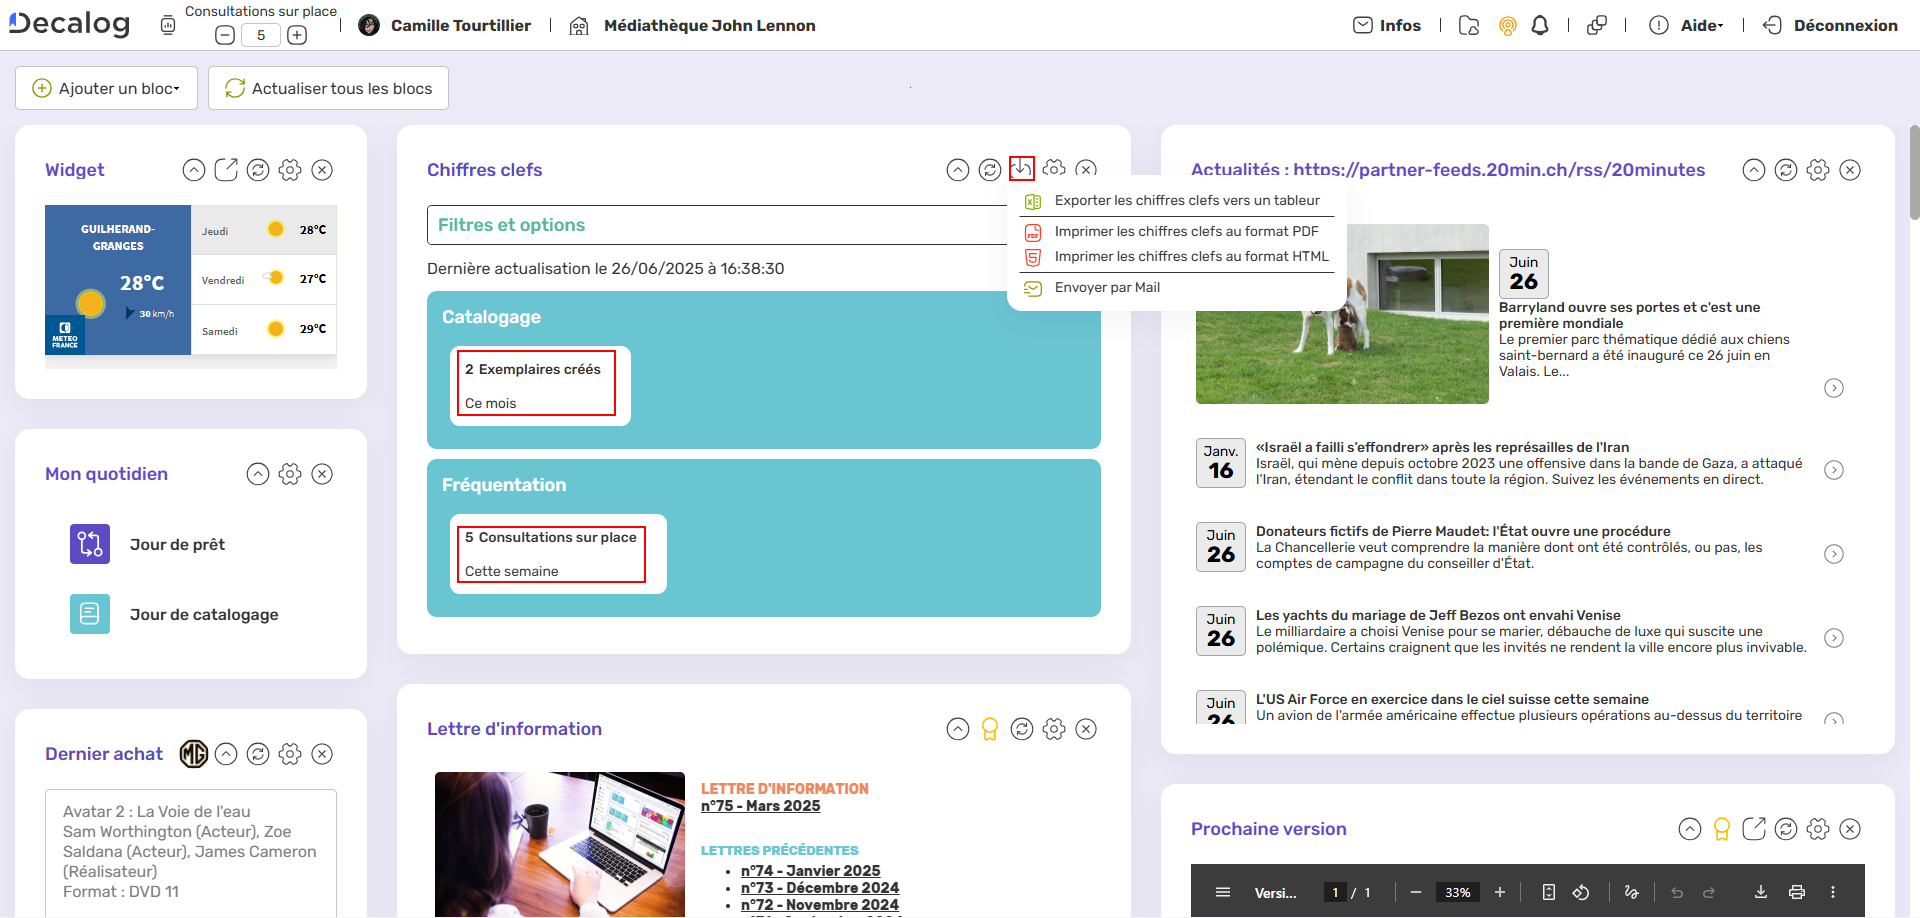This screenshot has width=1920, height=918.
Task: Click the notification bell icon in header
Action: (x=1540, y=26)
